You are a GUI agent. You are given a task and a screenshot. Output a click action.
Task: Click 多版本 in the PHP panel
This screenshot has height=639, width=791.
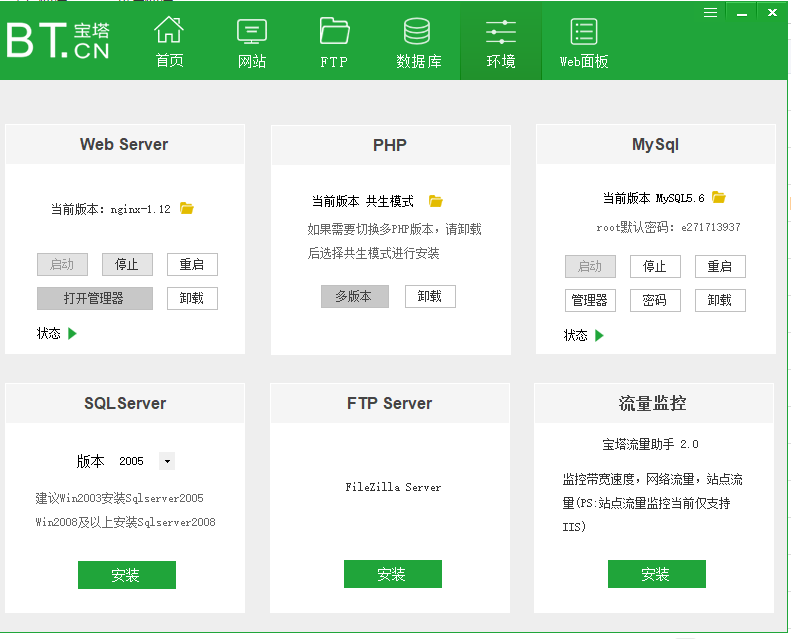[355, 296]
